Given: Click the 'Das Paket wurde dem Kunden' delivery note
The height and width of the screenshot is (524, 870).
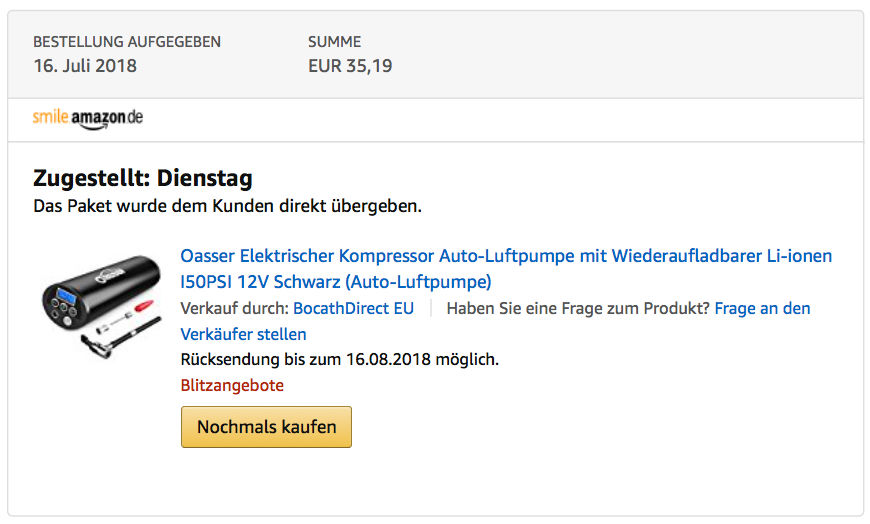Looking at the screenshot, I should [x=227, y=207].
